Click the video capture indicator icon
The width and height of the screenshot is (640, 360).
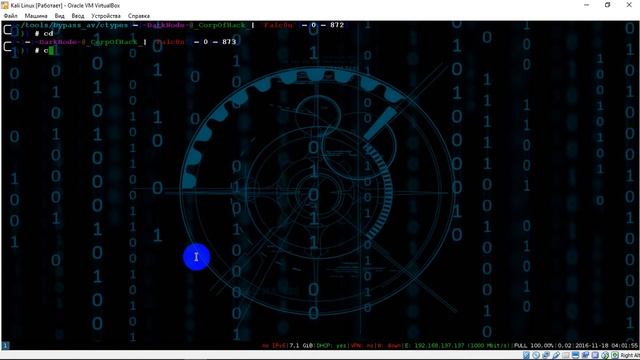coord(585,355)
